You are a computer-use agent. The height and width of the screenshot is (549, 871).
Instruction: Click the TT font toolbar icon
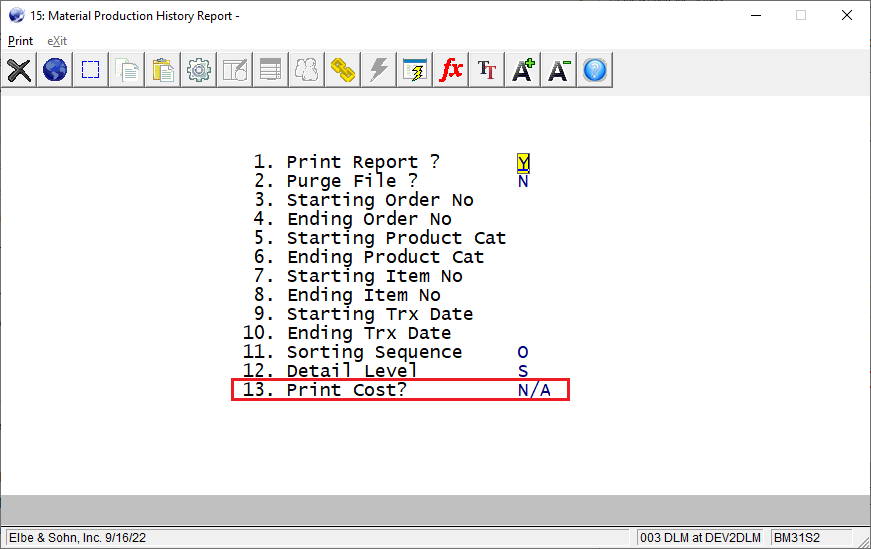coord(487,70)
